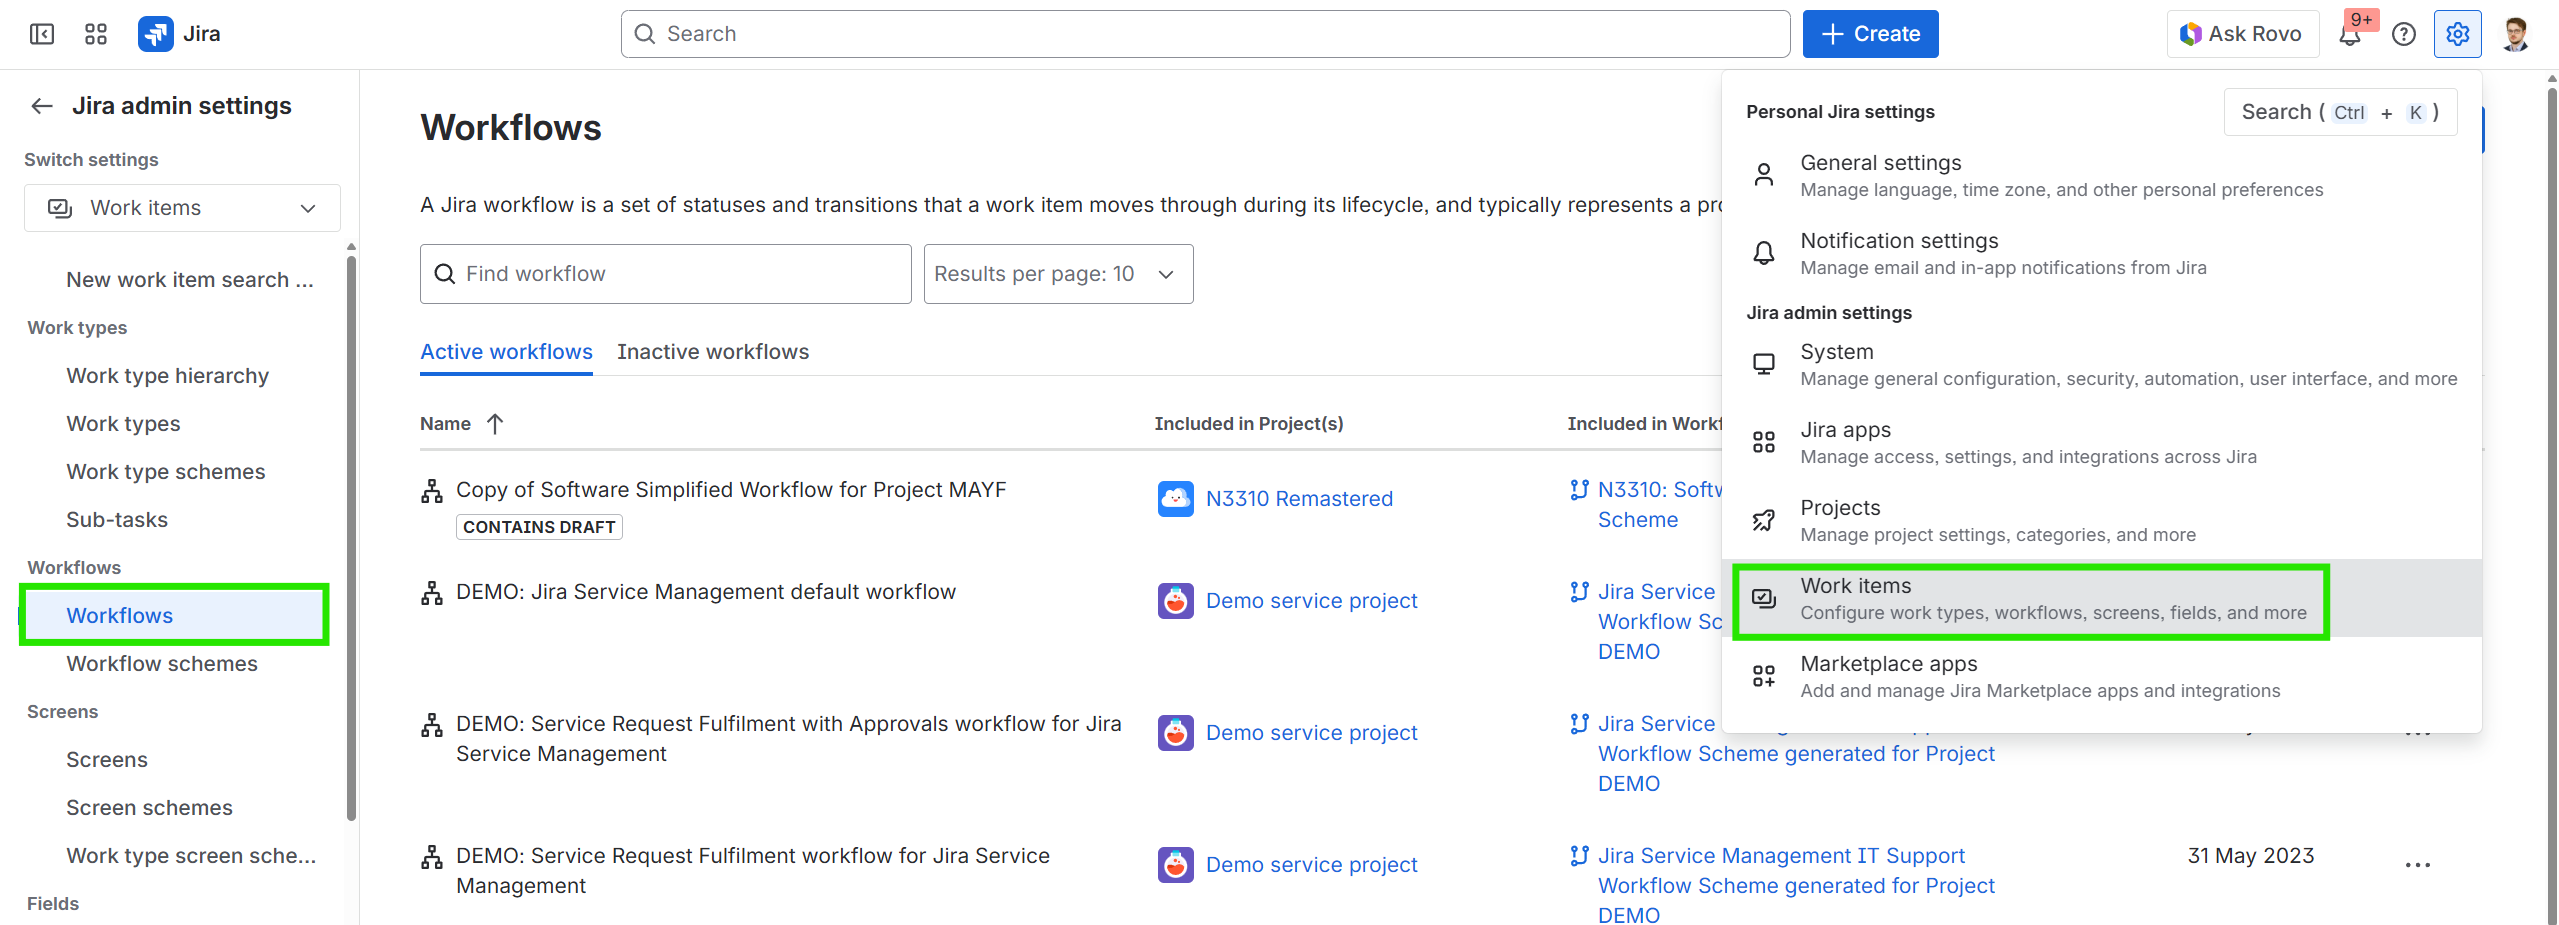Open the Screens sidebar link
The height and width of the screenshot is (925, 2559).
pos(106,760)
